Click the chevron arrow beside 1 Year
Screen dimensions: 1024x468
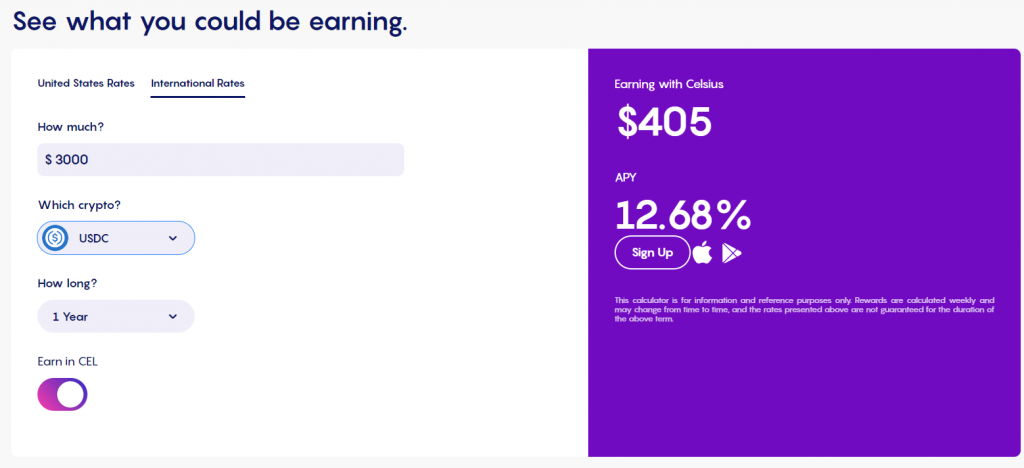[x=172, y=317]
